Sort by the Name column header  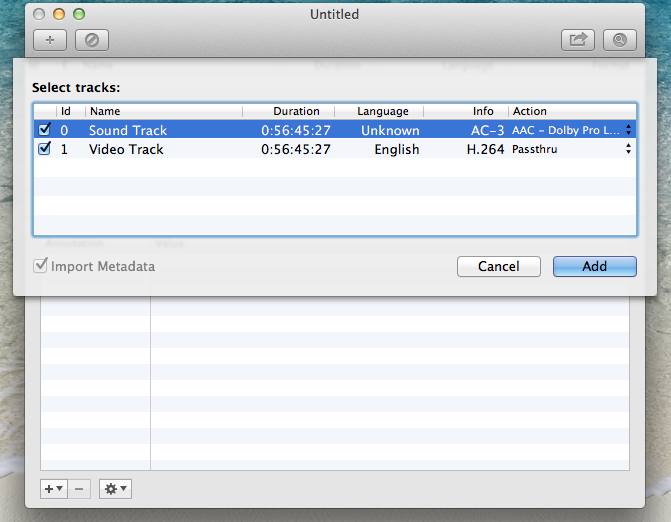(164, 111)
